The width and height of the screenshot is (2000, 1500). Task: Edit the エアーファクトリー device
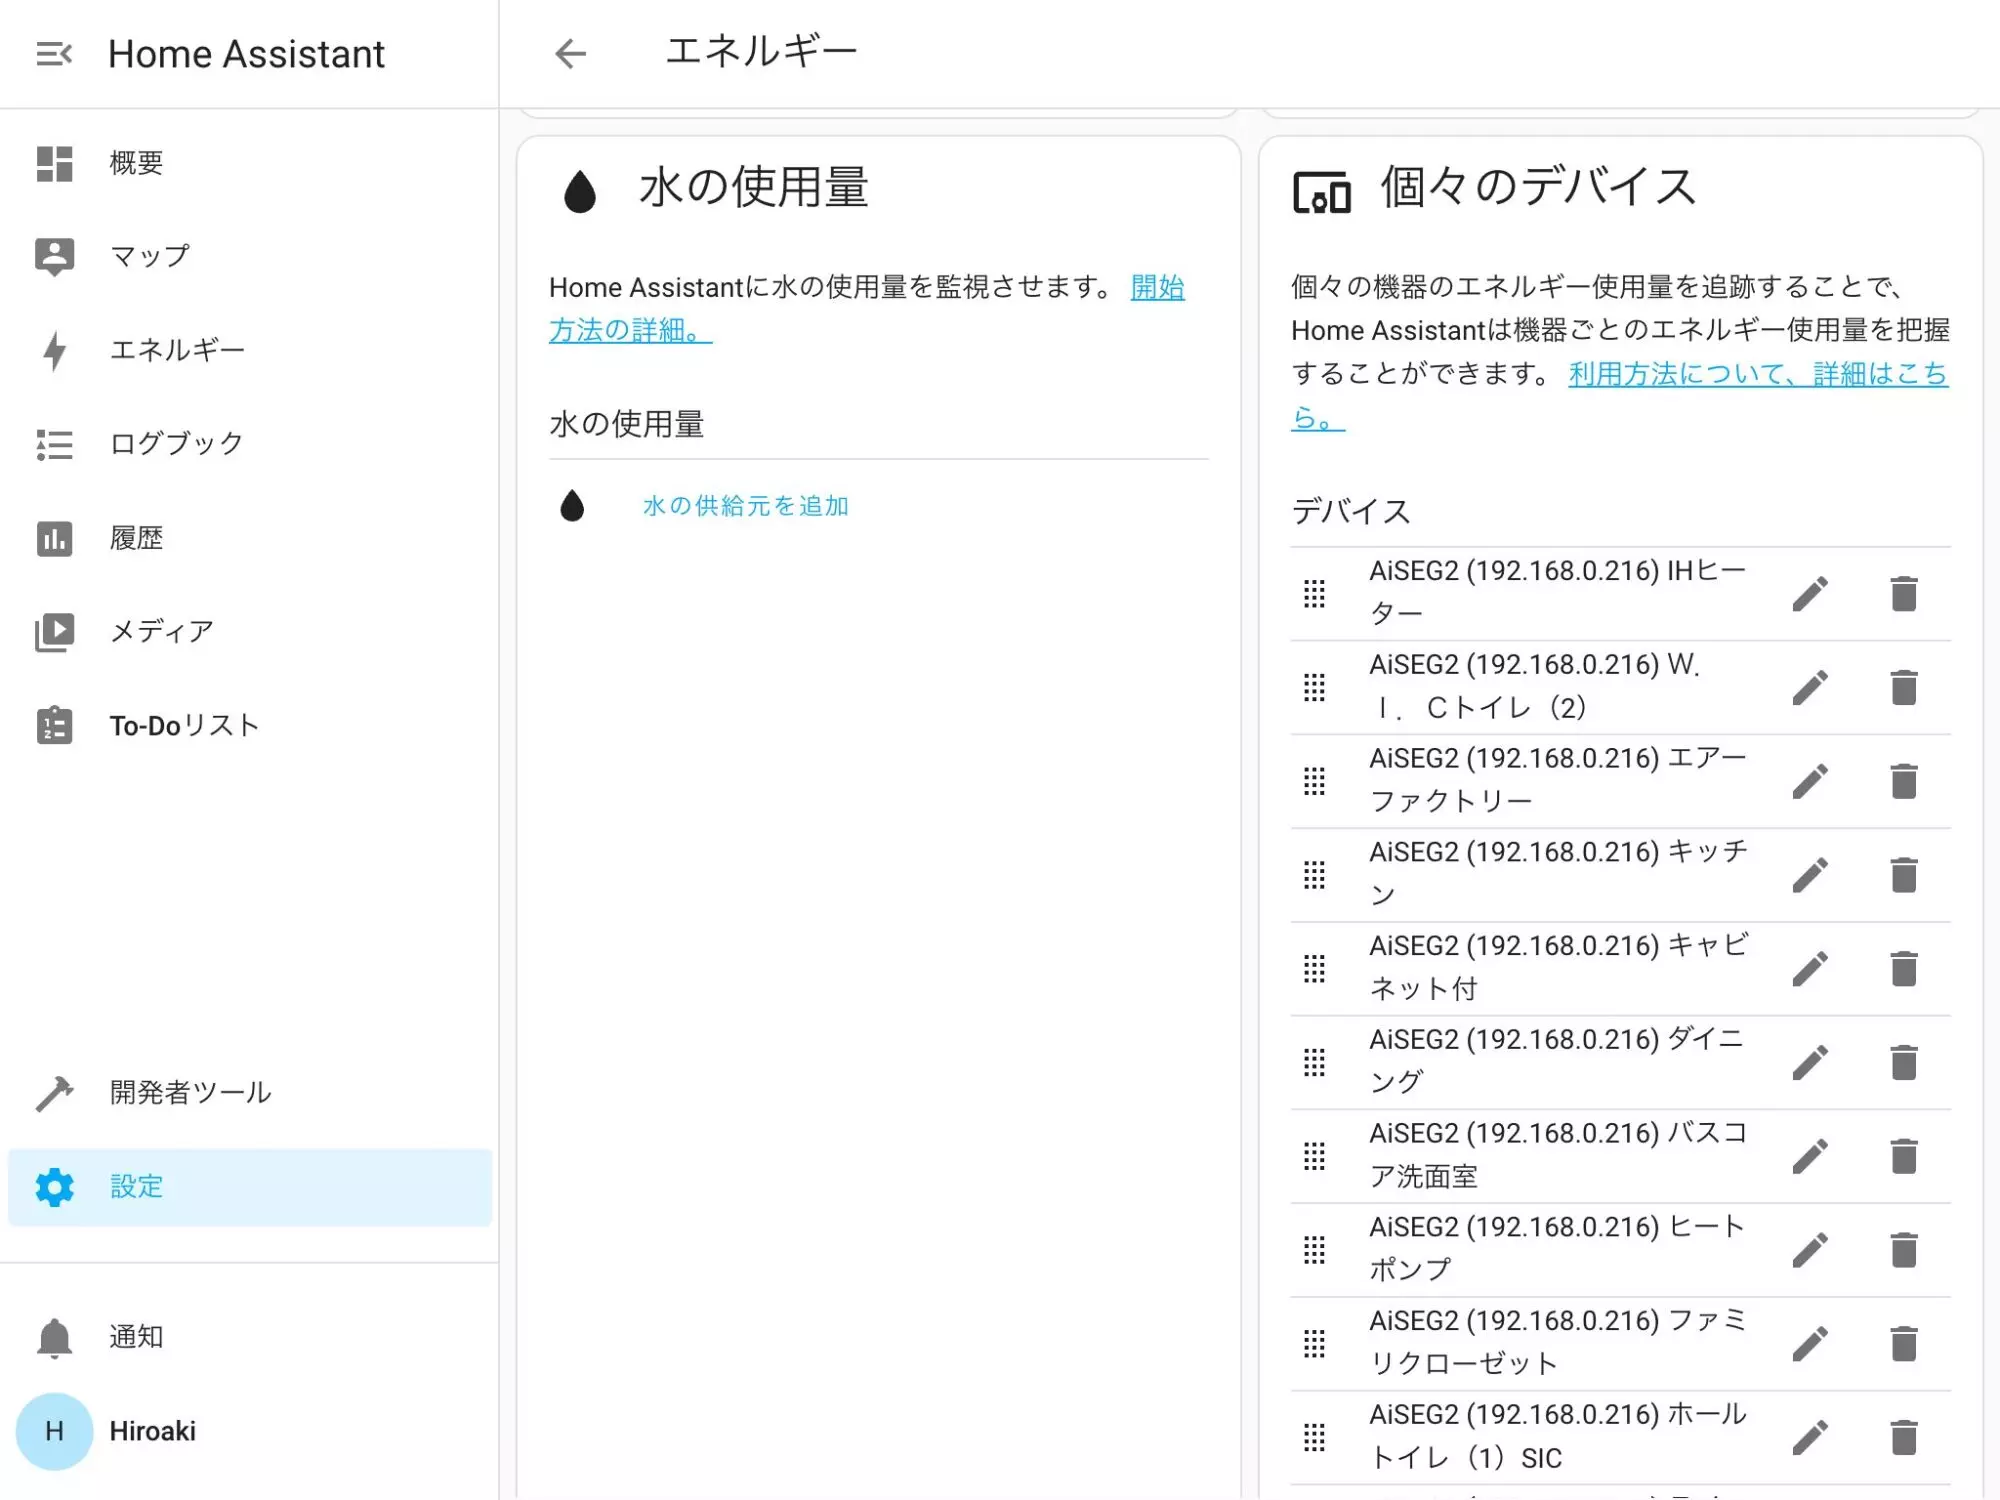(x=1810, y=781)
